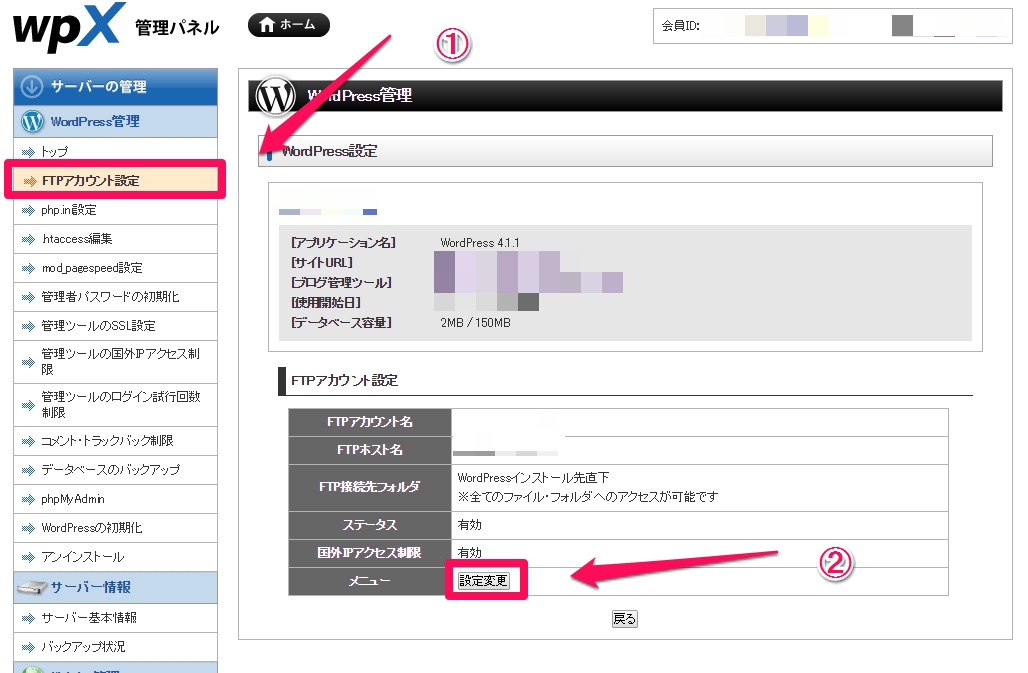The height and width of the screenshot is (673, 1028).
Task: Click the 国外IPアクセス制限 有効 value cell
Action: [x=700, y=552]
